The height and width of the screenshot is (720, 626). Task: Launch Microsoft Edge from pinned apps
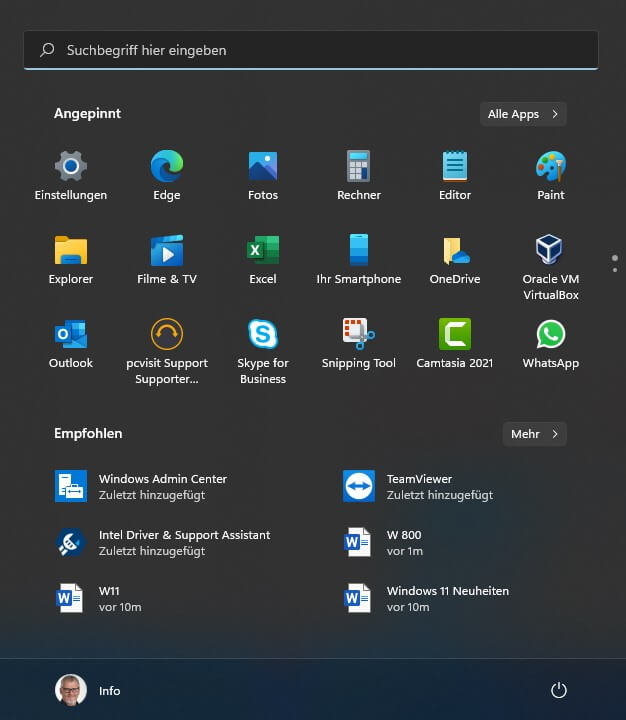pos(167,176)
